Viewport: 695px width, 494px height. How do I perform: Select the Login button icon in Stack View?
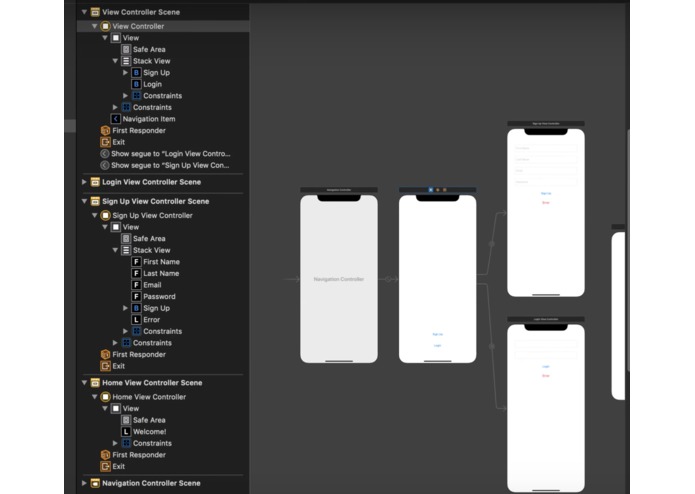(136, 84)
